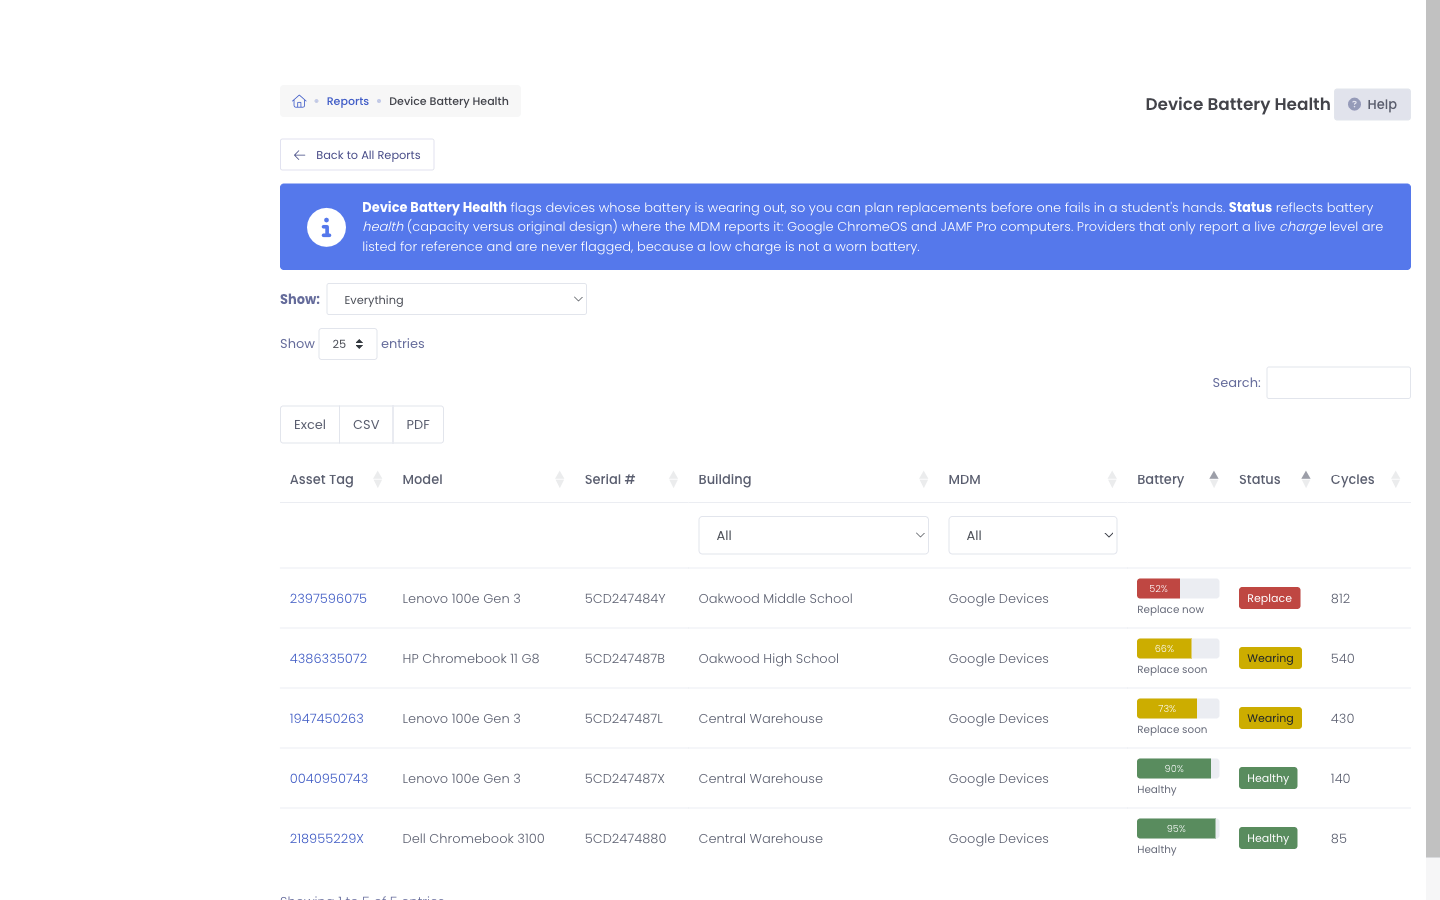Click the 73% battery bar
This screenshot has height=900, width=1440.
point(1178,709)
